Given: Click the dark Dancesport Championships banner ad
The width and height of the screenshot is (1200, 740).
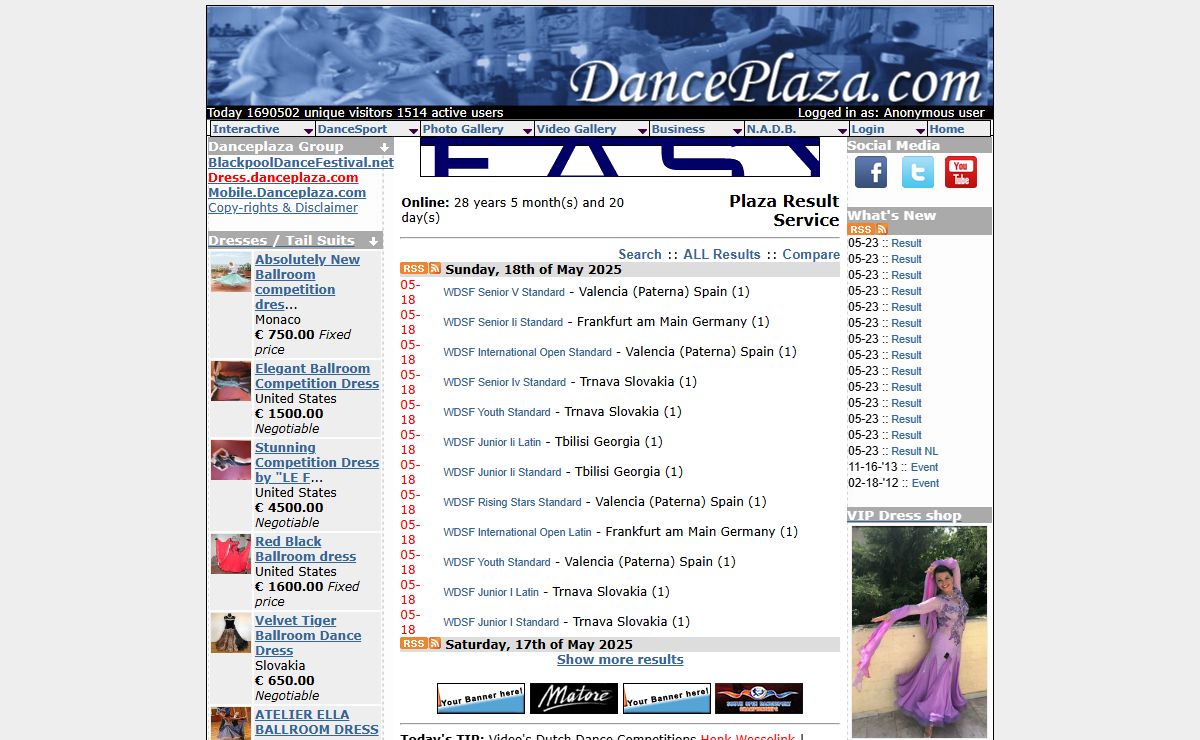Looking at the screenshot, I should click(759, 698).
